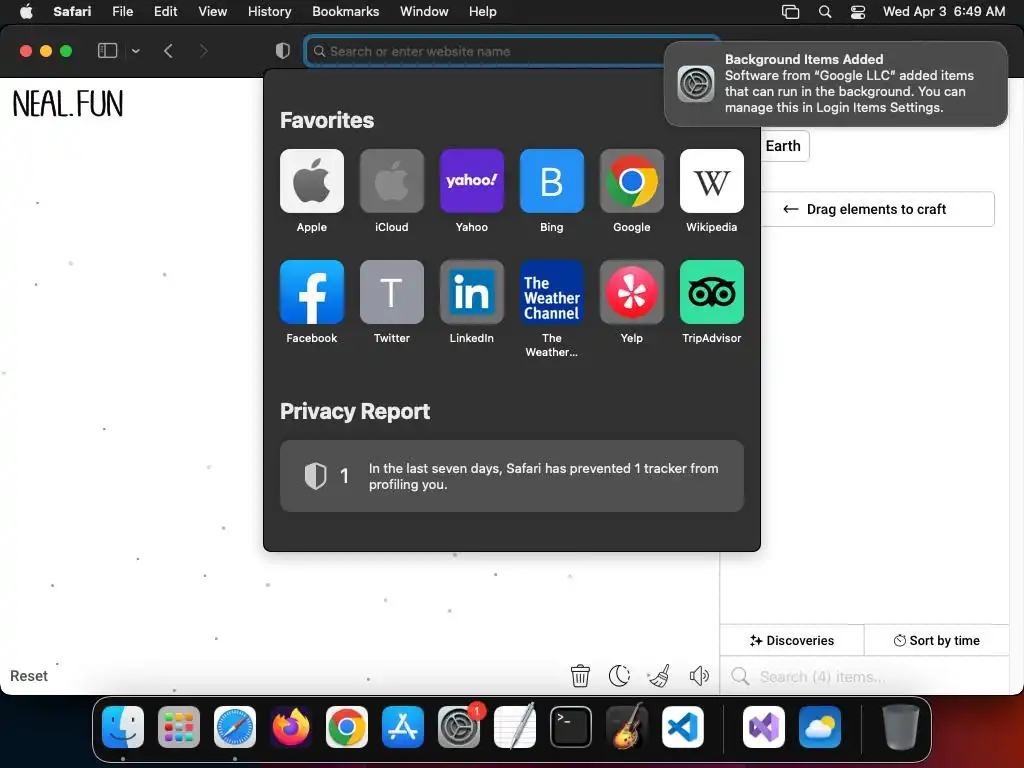Open the File menu

(122, 12)
